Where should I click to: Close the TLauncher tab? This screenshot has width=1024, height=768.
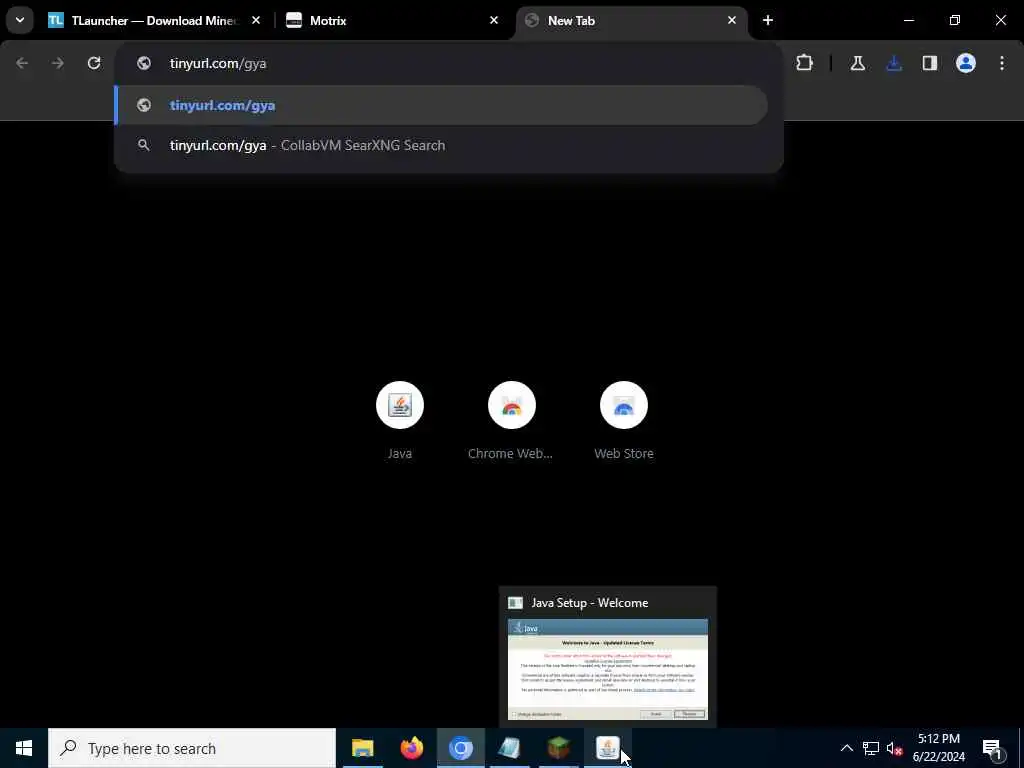pos(256,20)
